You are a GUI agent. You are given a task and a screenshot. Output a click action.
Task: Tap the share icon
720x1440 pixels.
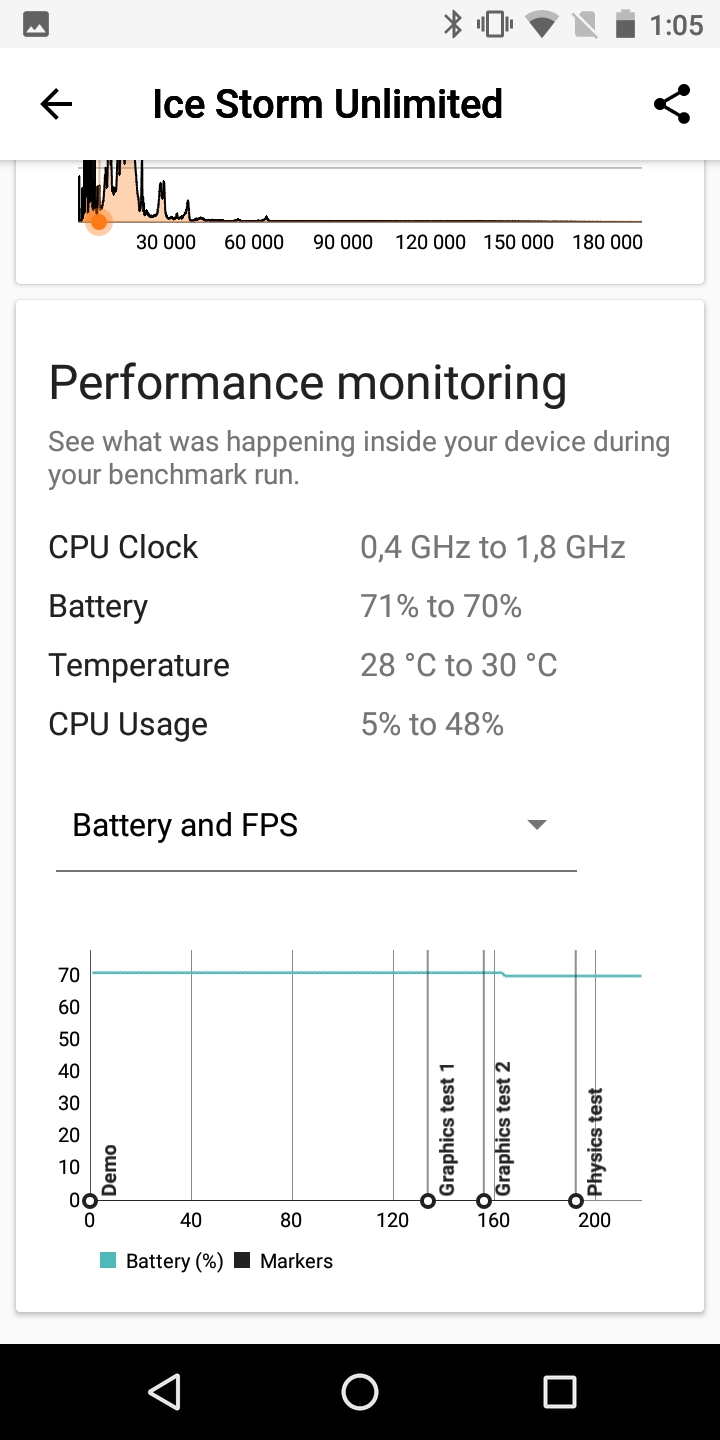pos(672,104)
